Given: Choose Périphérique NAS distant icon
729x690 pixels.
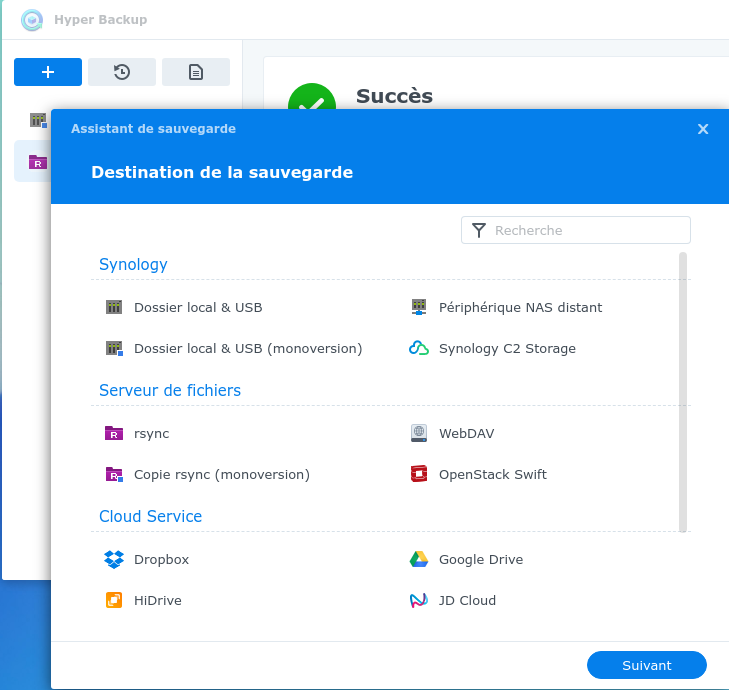Looking at the screenshot, I should 419,307.
